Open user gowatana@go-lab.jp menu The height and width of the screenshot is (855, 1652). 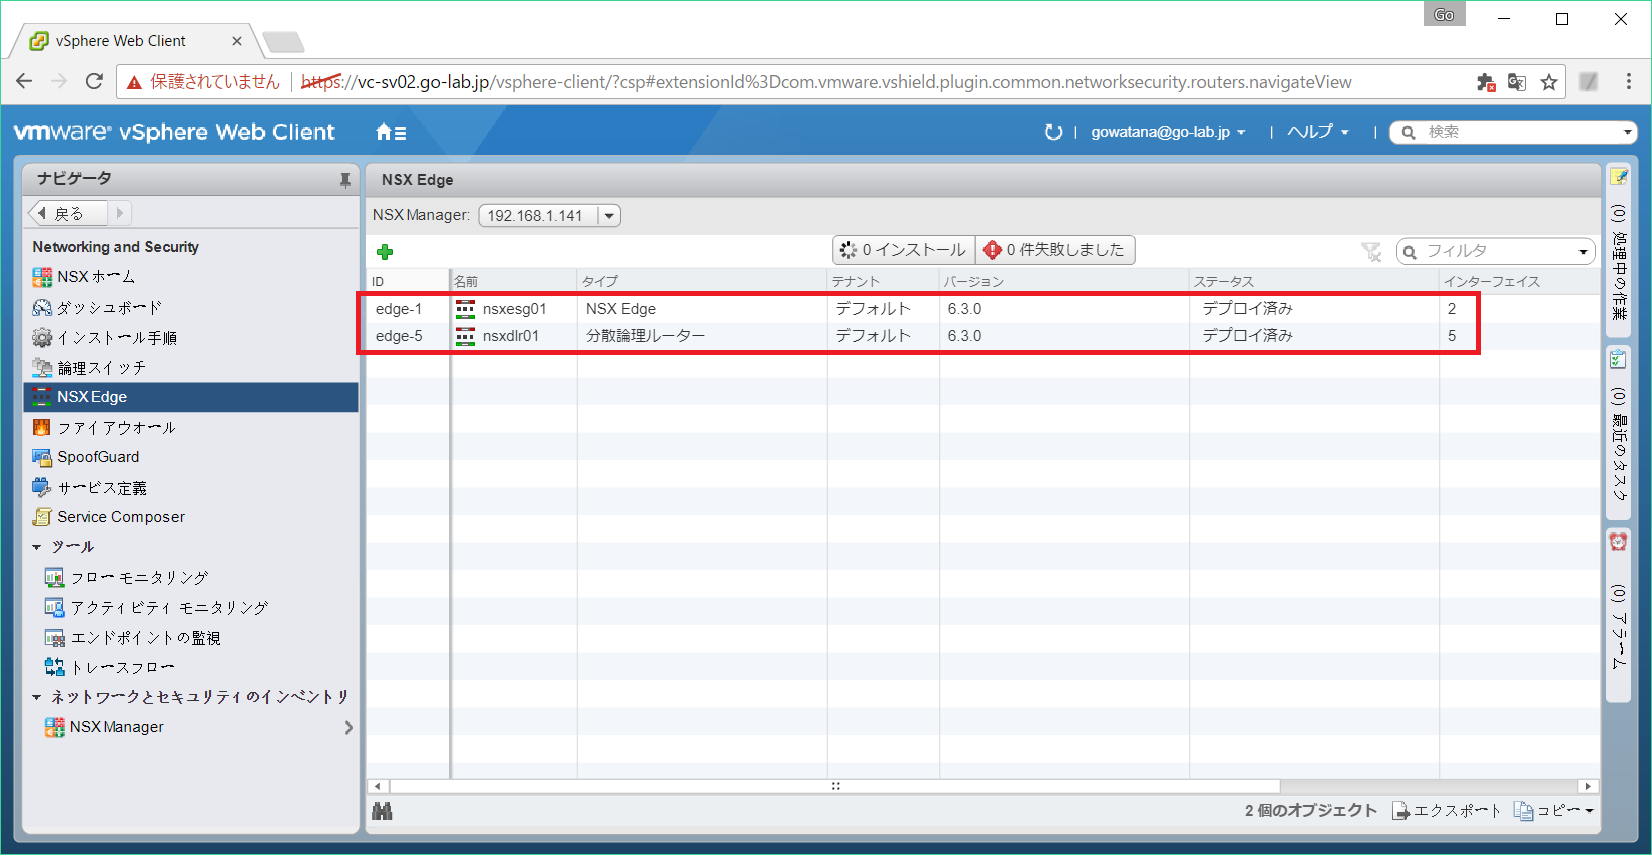(x=1168, y=132)
